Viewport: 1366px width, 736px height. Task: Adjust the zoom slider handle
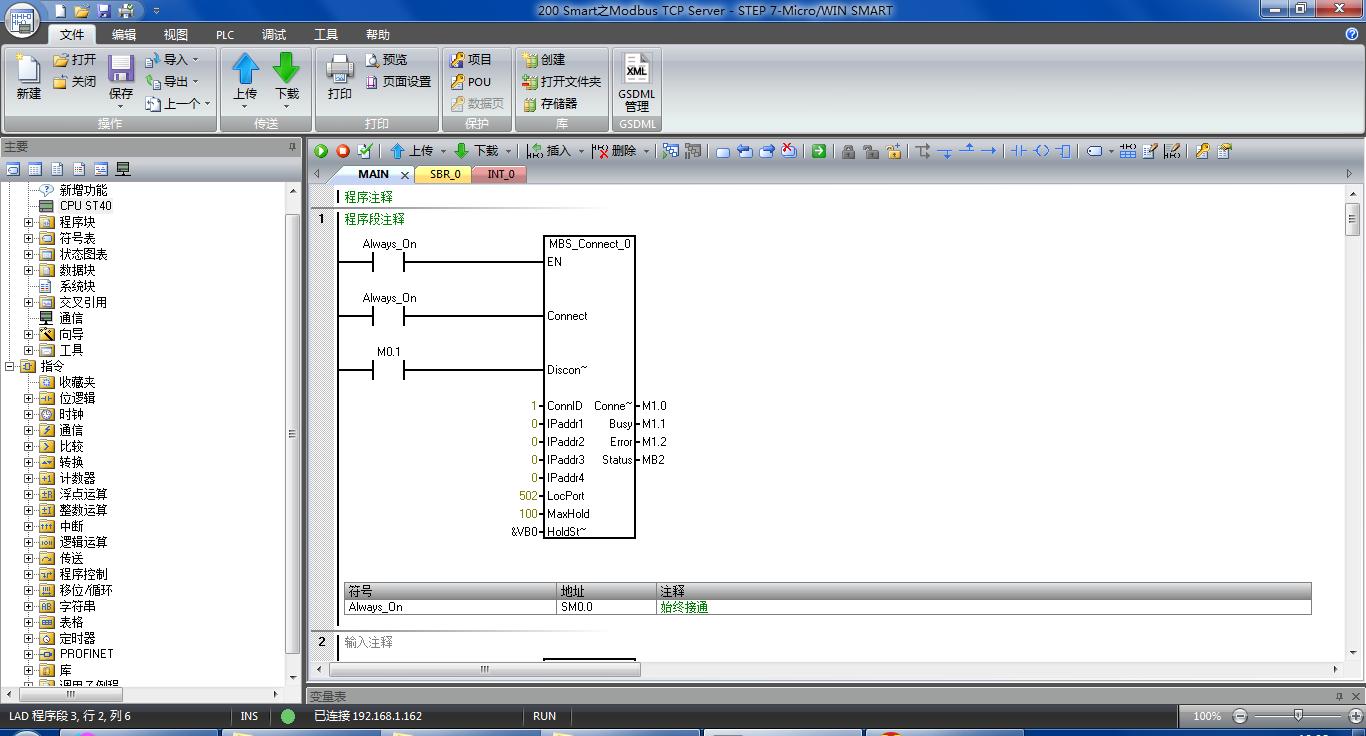click(1298, 715)
